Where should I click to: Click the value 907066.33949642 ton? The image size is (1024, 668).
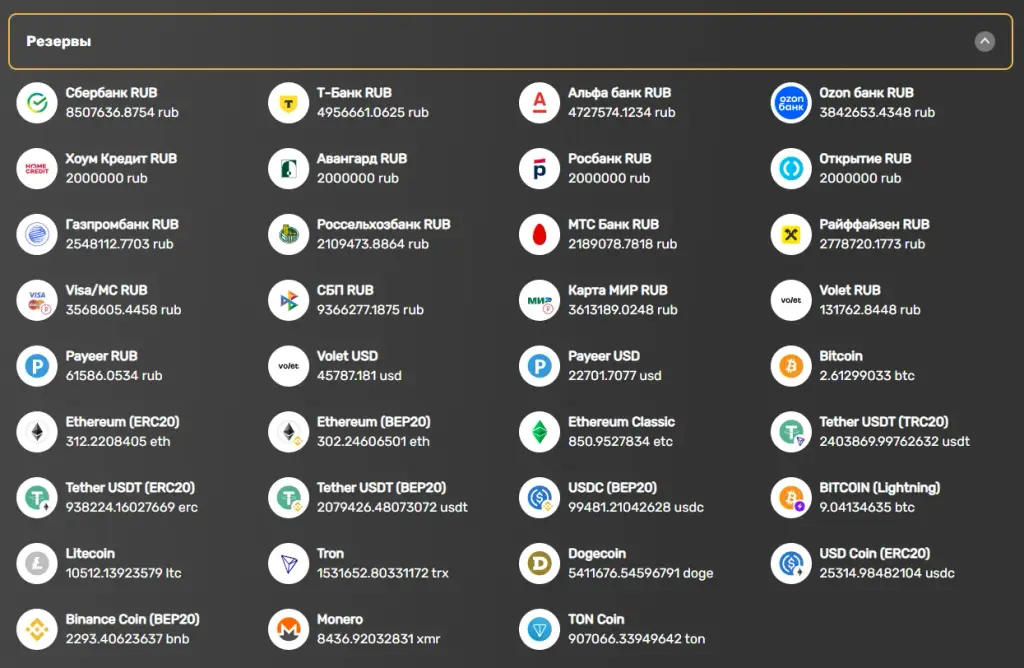pos(637,639)
